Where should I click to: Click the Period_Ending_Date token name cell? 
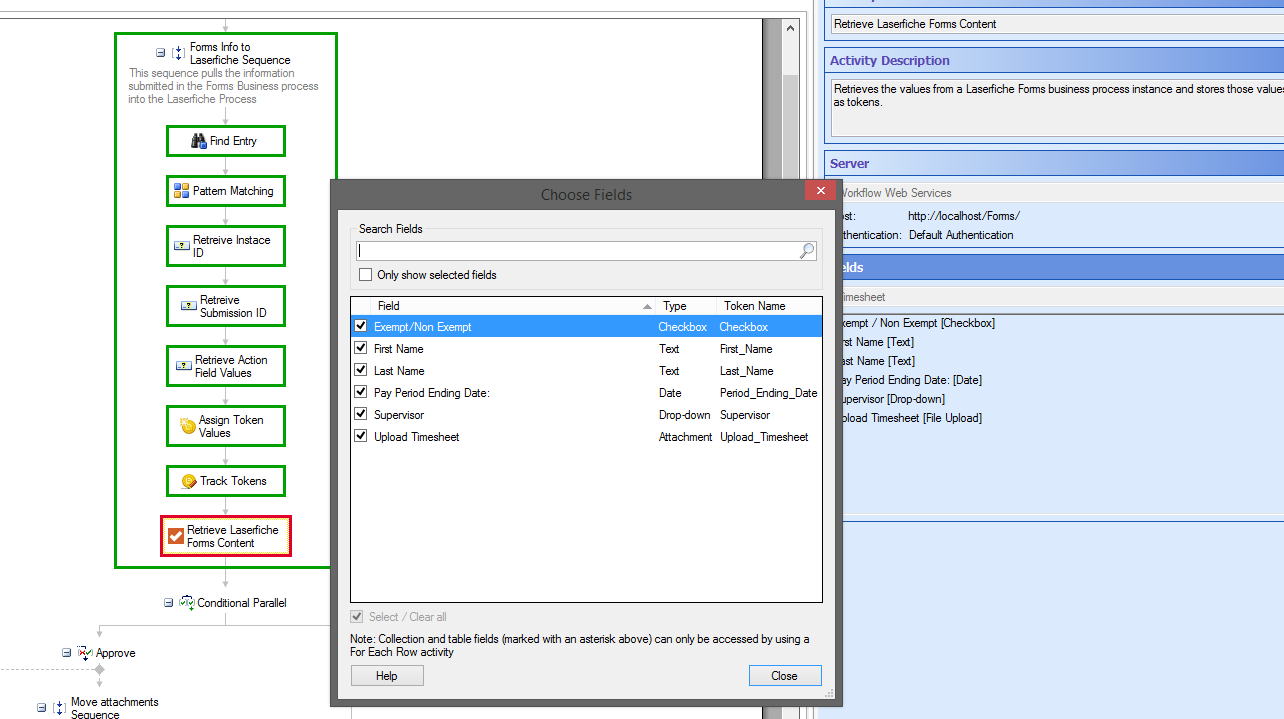[769, 393]
